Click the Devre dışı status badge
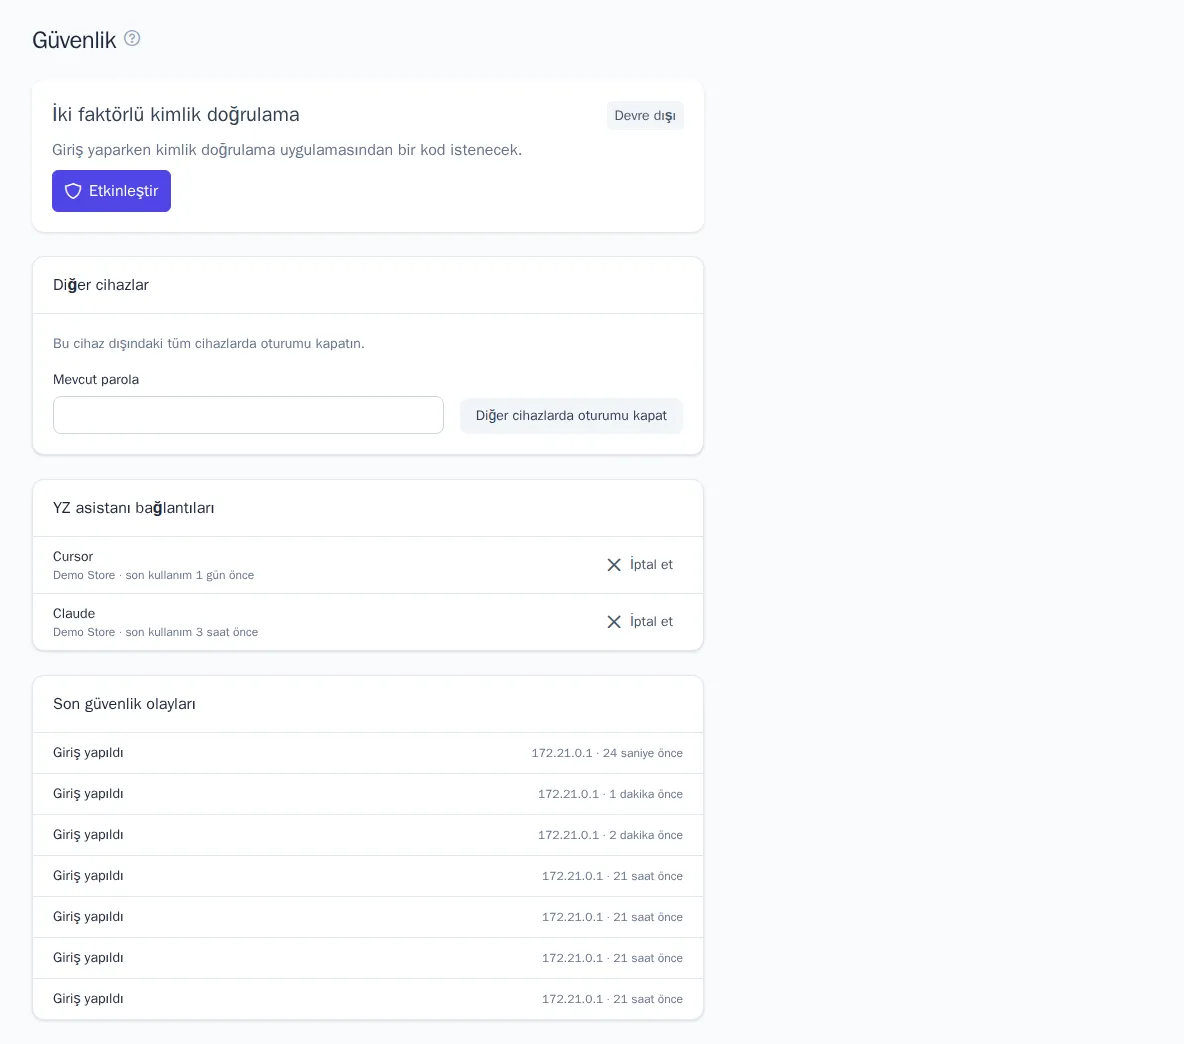The image size is (1184, 1044). pyautogui.click(x=645, y=115)
